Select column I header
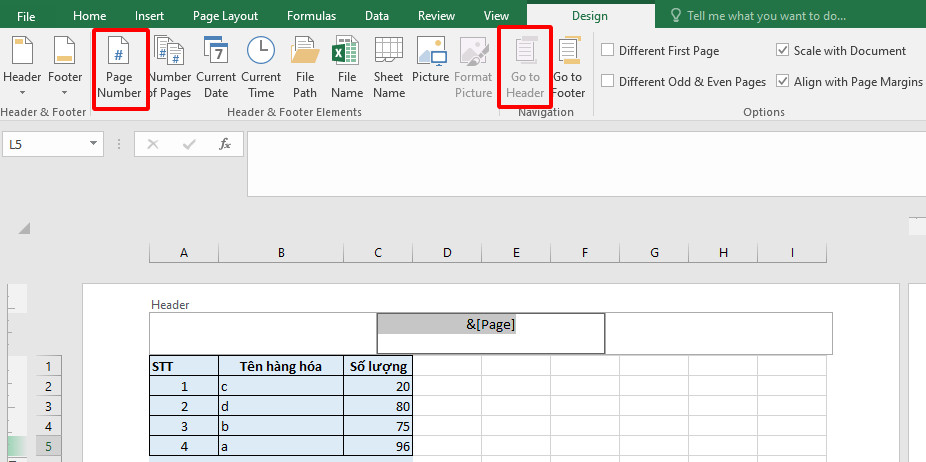Image resolution: width=926 pixels, height=462 pixels. tap(792, 253)
